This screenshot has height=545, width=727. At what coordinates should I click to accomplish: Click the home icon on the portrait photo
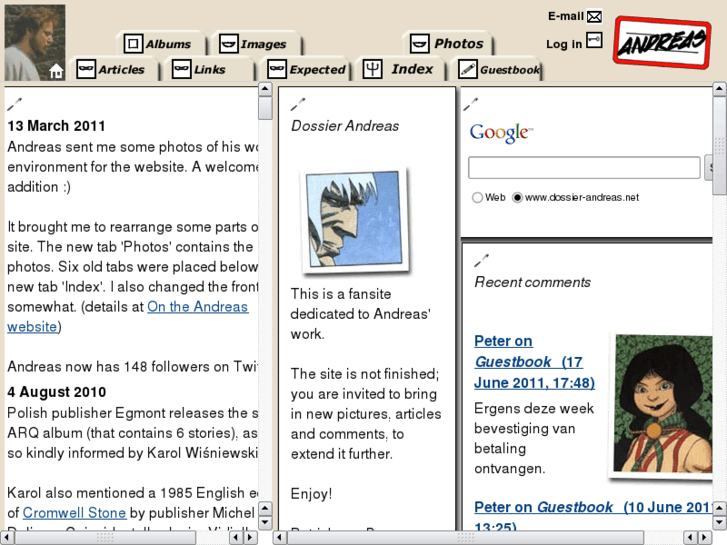pyautogui.click(x=56, y=71)
